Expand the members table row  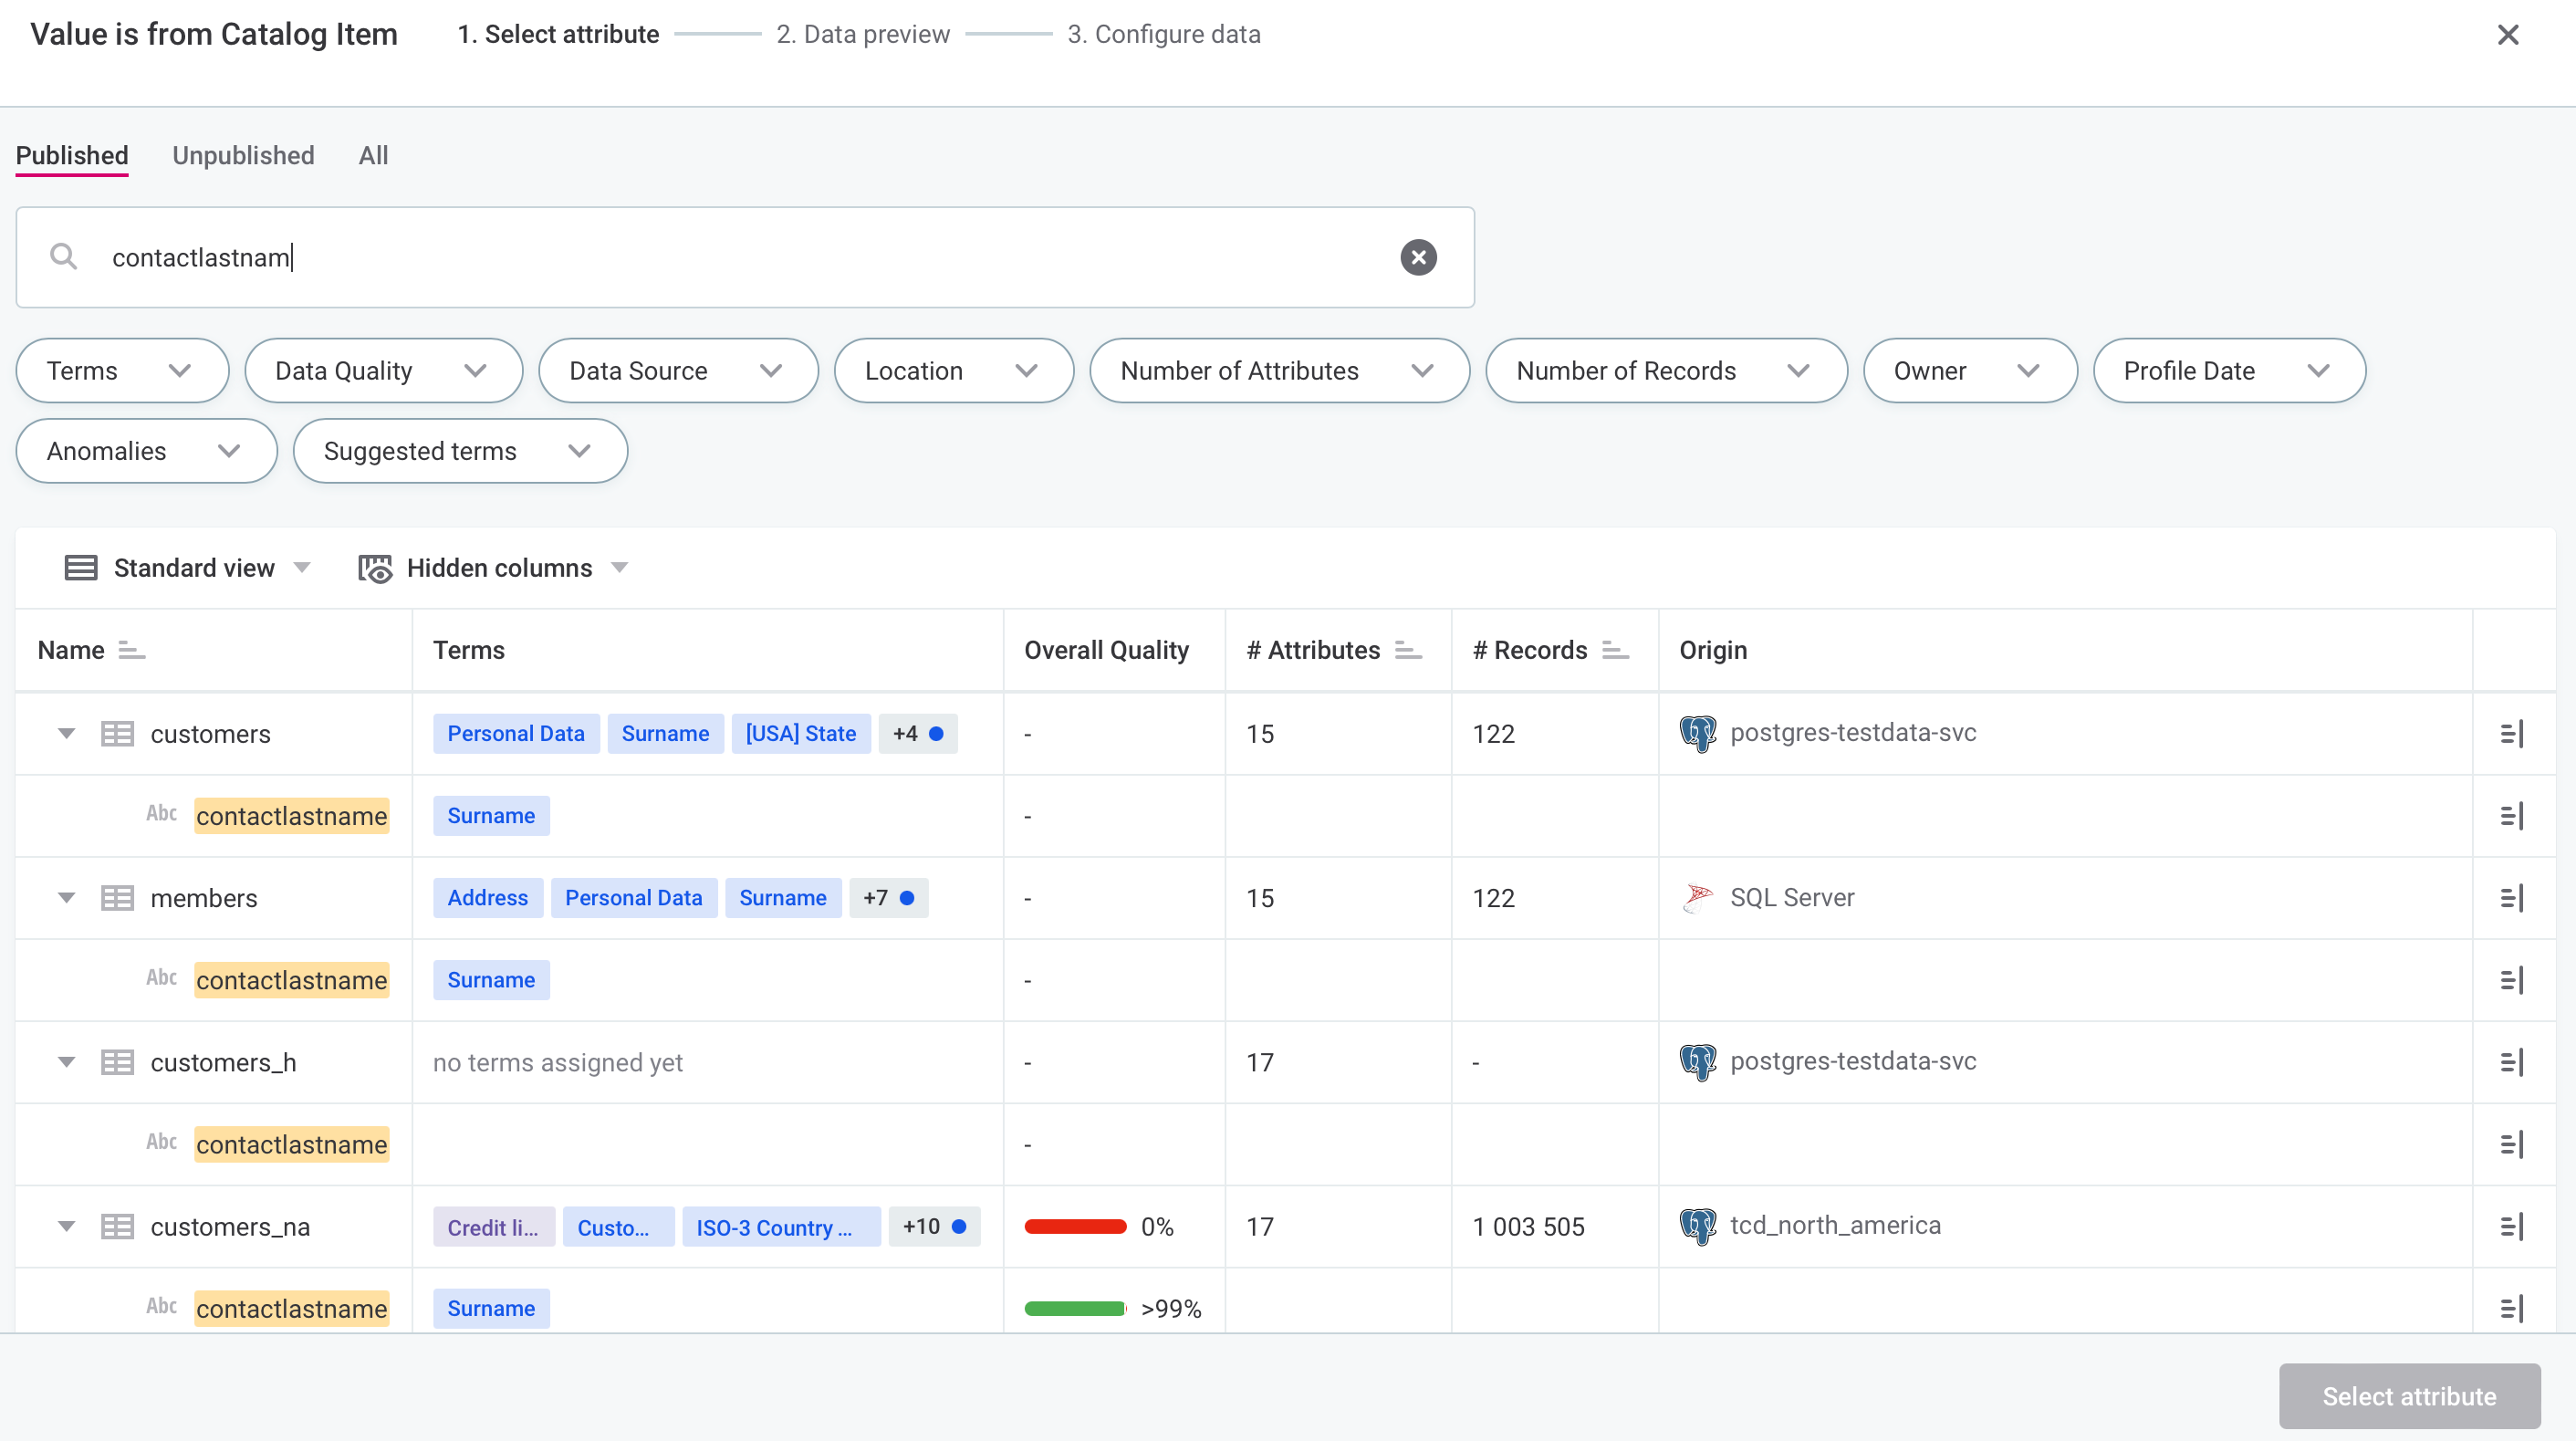click(66, 897)
